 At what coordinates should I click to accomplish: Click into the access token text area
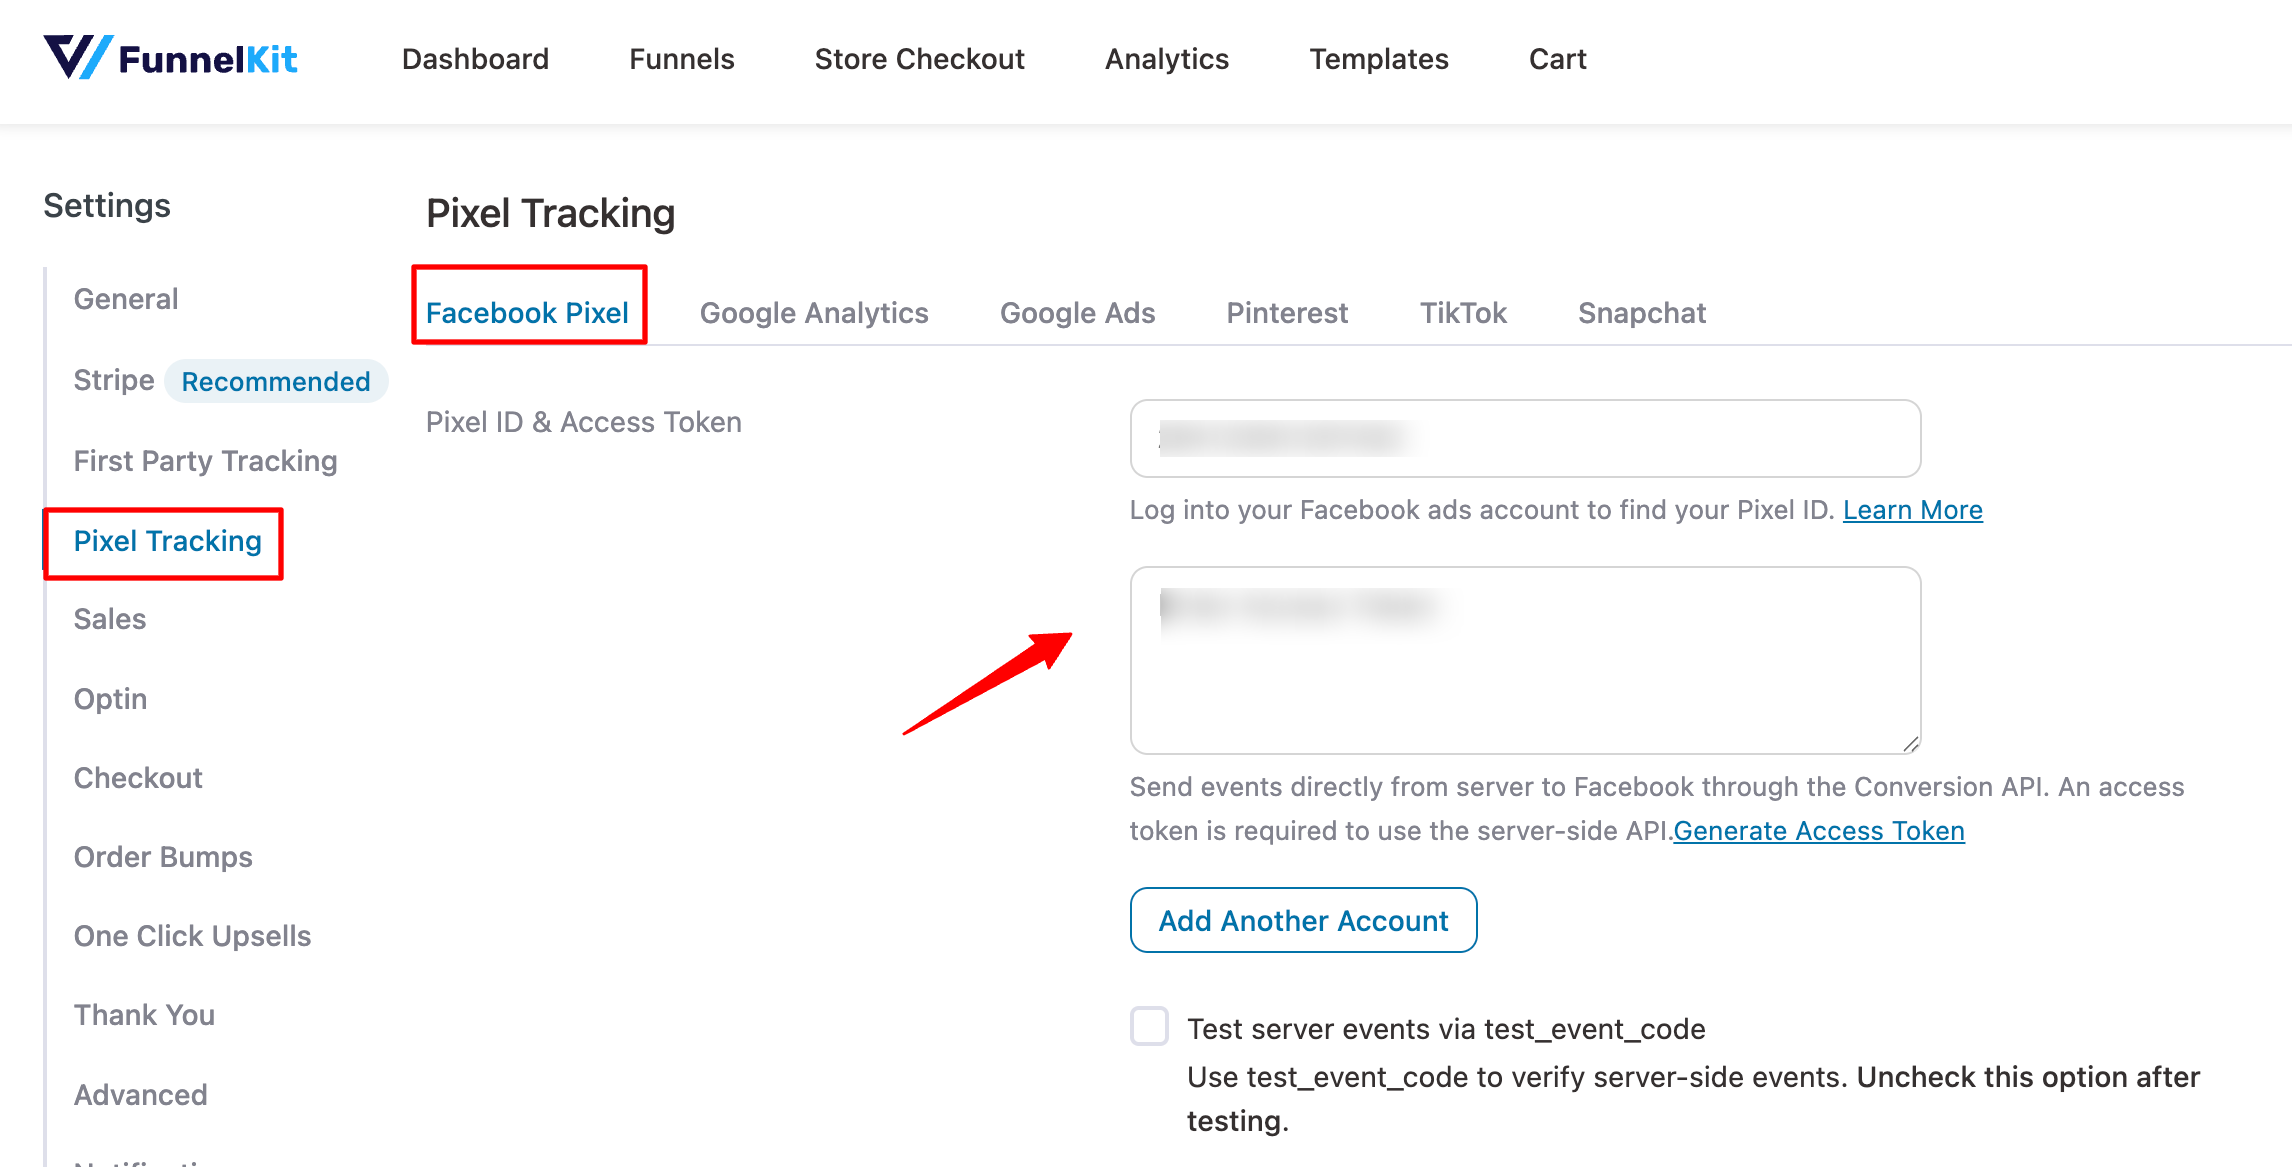point(1525,660)
